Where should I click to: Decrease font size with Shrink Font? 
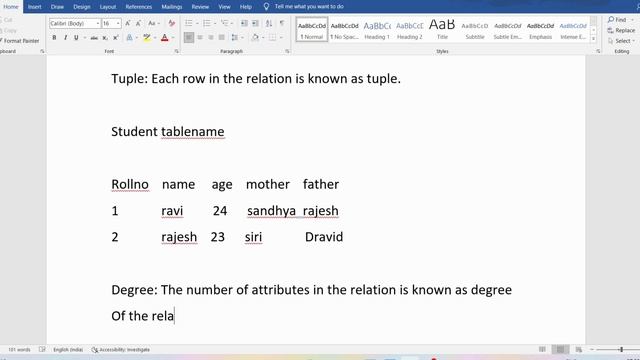click(x=138, y=24)
